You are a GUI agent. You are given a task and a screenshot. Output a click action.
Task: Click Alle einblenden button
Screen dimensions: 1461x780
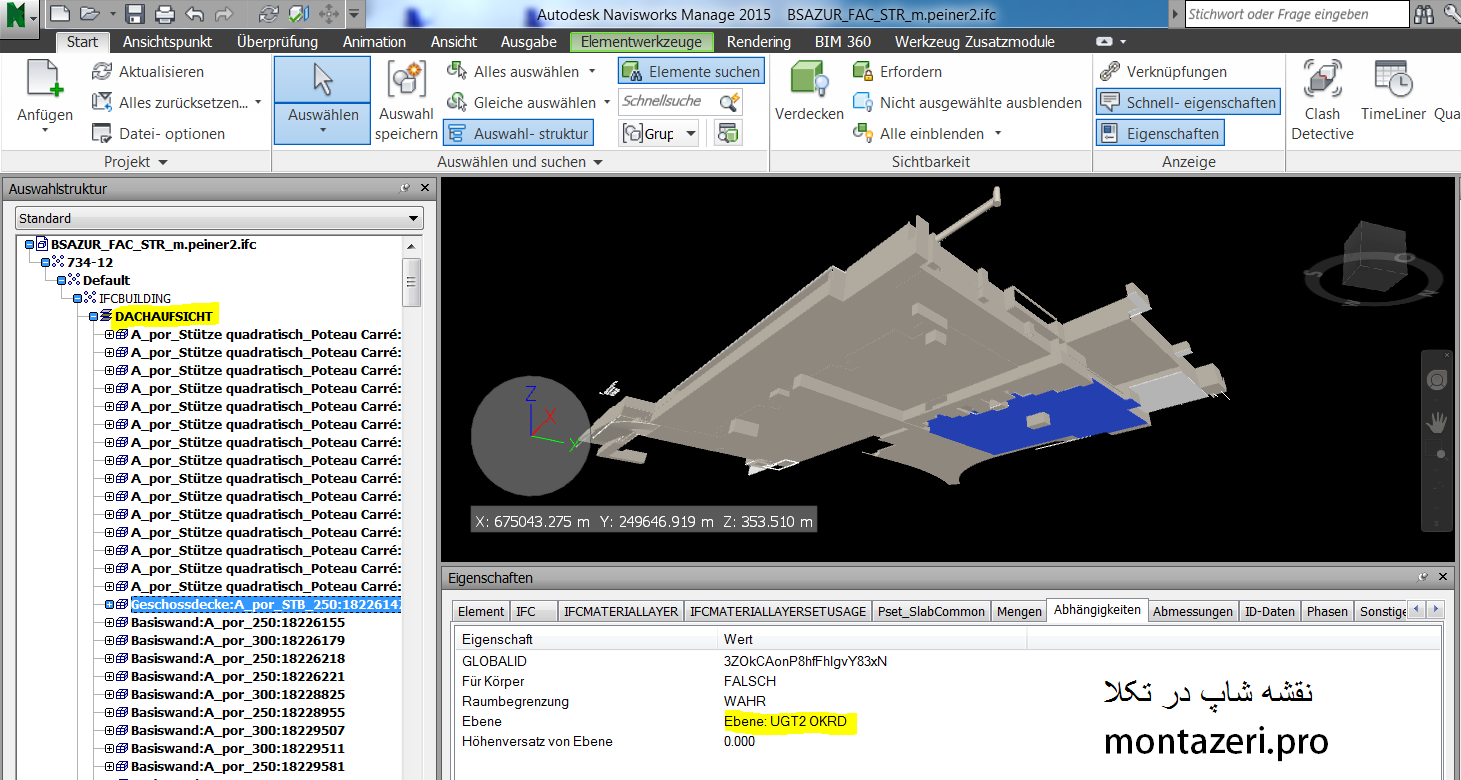point(927,133)
